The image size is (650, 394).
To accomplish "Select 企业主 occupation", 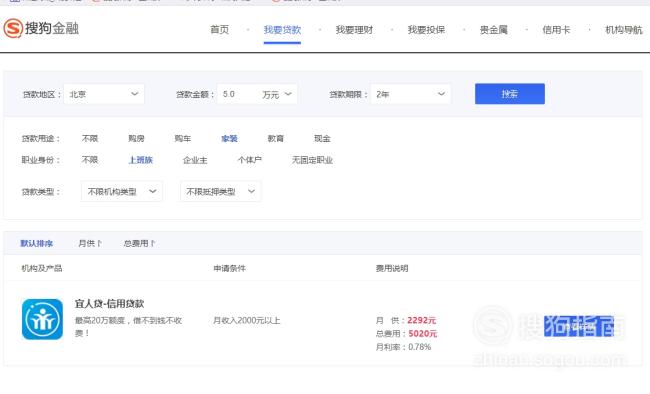I will 195,160.
